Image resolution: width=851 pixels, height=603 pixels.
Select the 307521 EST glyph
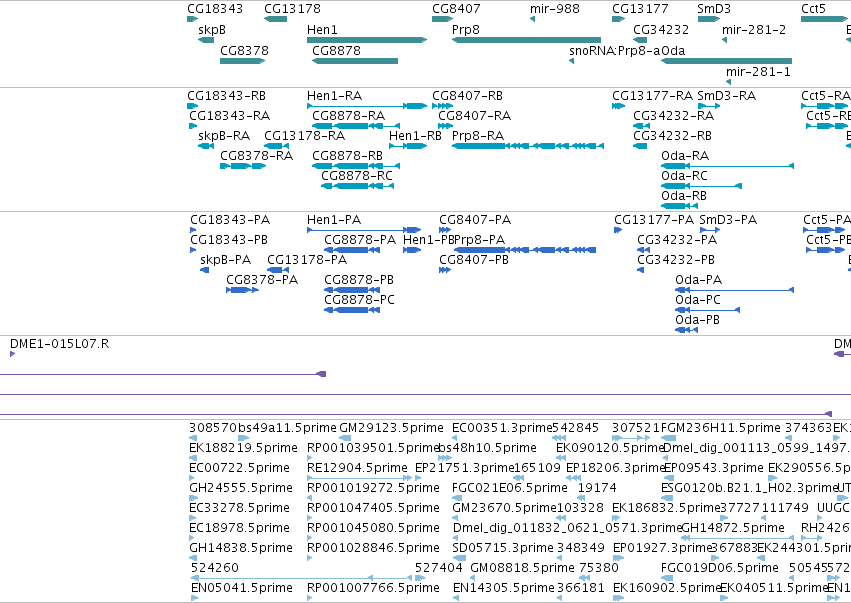point(631,438)
